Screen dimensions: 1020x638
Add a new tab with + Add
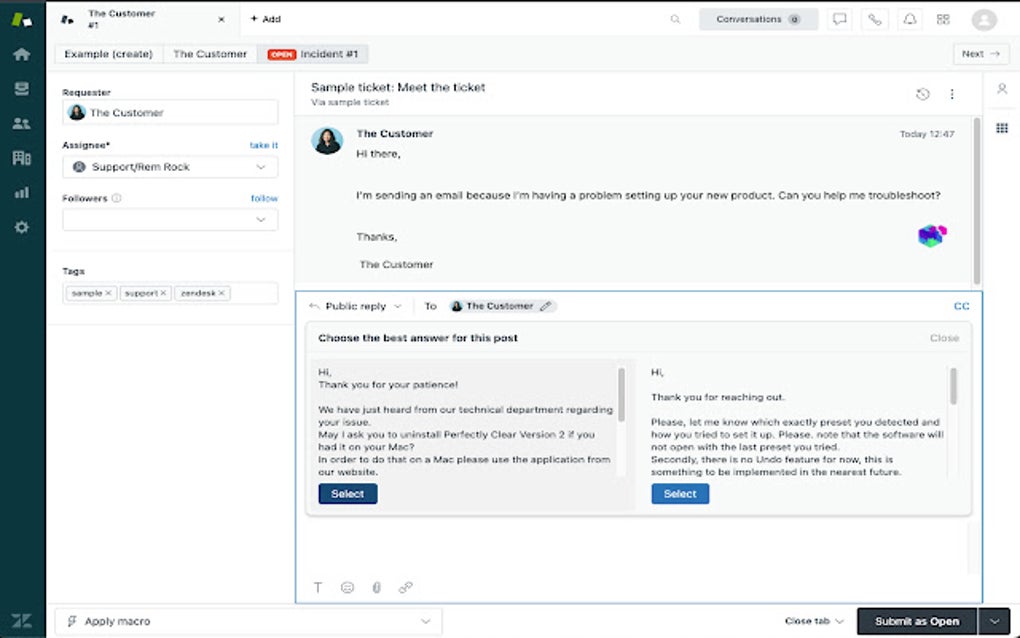coord(265,19)
